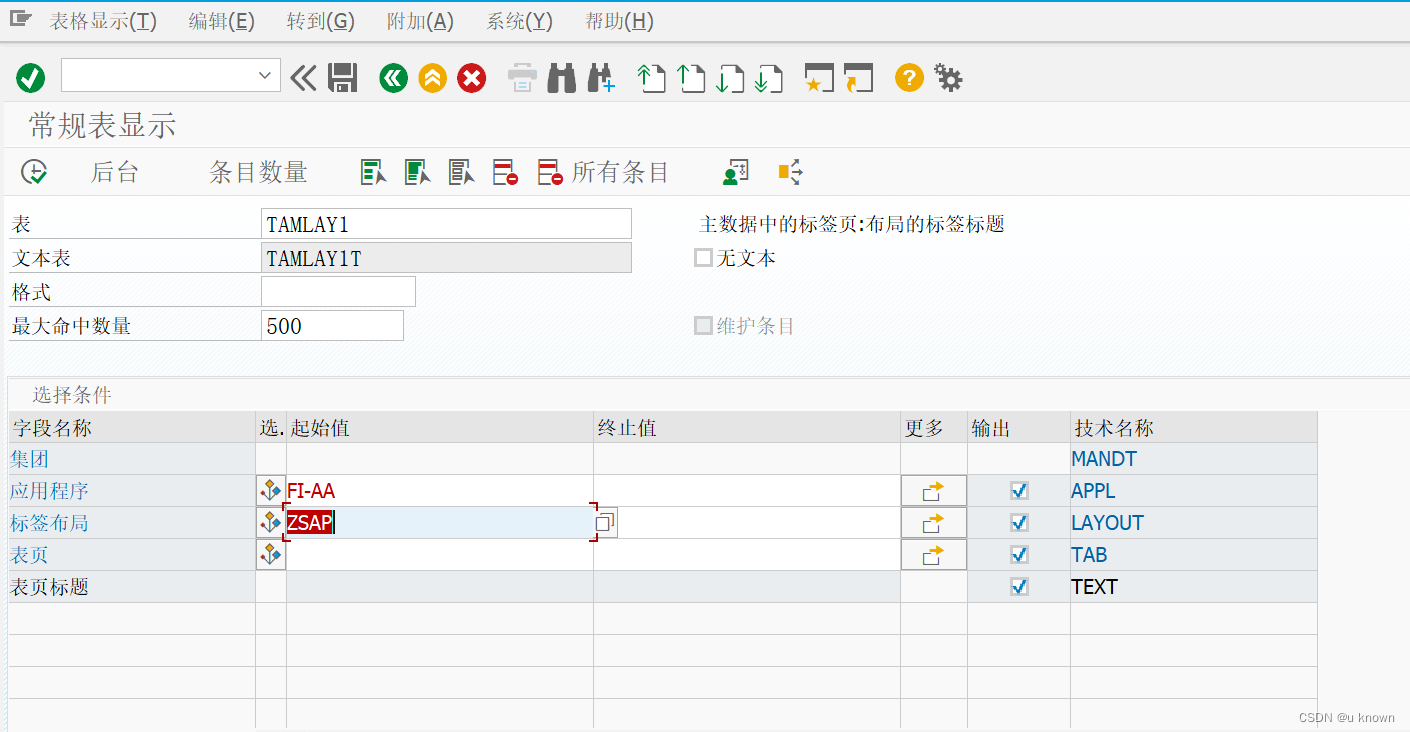1410x732 pixels.
Task: Toggle output checkbox for TEXT row
Action: [1019, 587]
